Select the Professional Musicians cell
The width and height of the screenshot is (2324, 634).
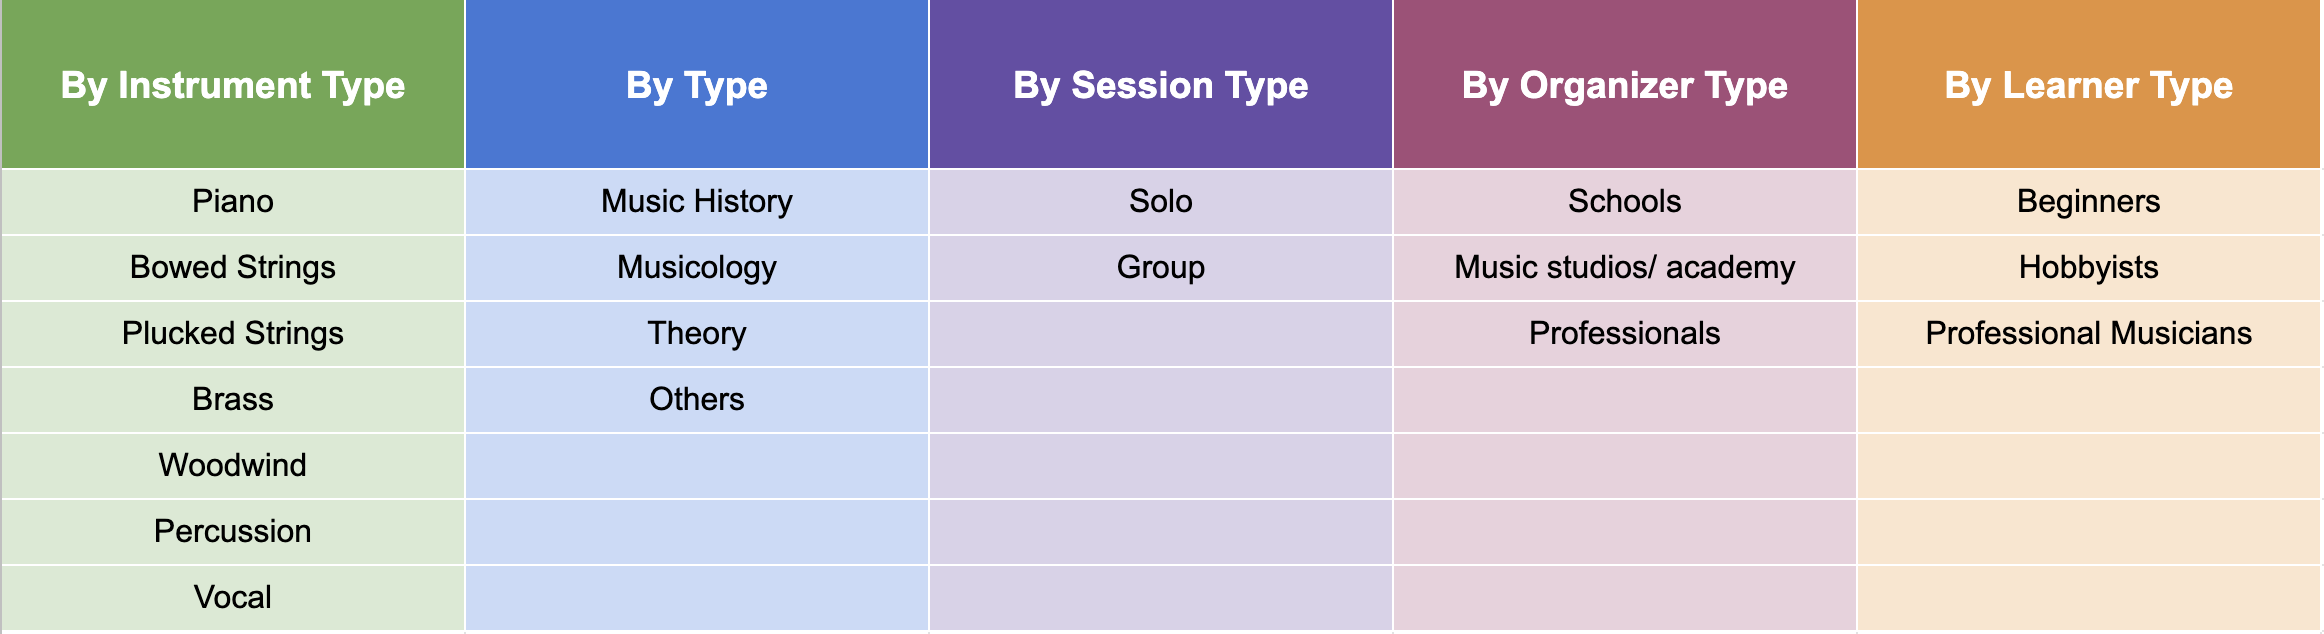2089,334
